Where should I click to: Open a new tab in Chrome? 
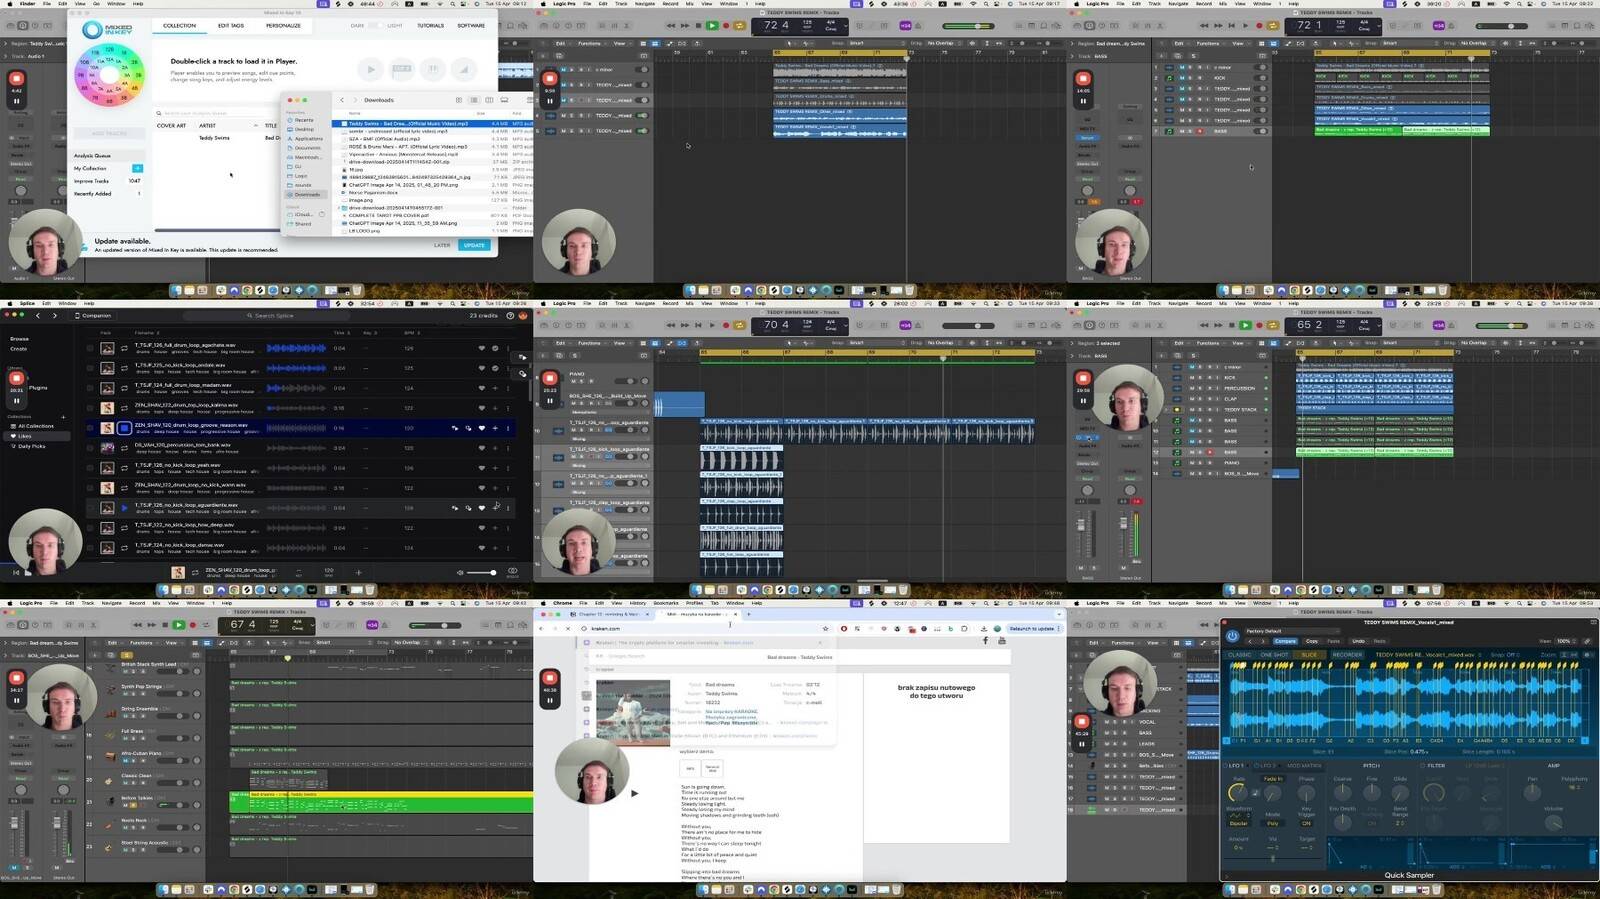[748, 614]
